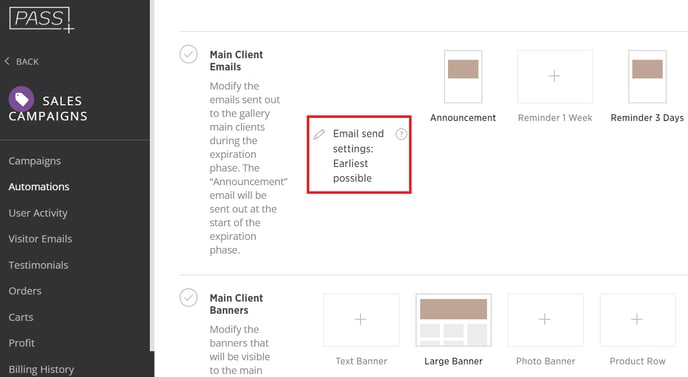The image size is (688, 377).
Task: Select Automations in the sidebar
Action: 39,187
